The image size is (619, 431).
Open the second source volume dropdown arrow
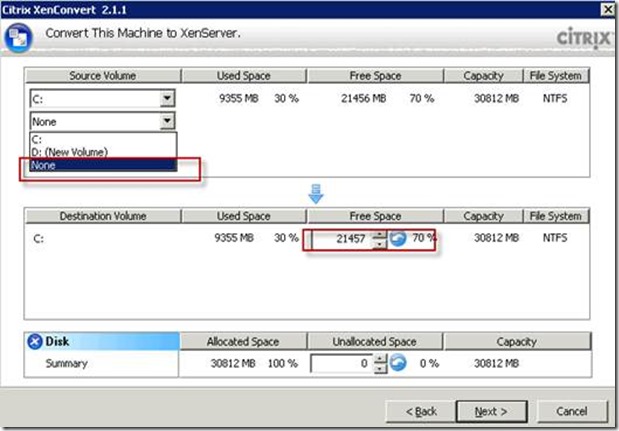(167, 121)
